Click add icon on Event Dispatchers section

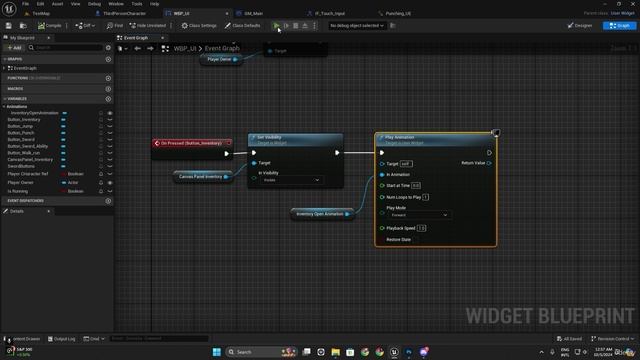coord(108,201)
